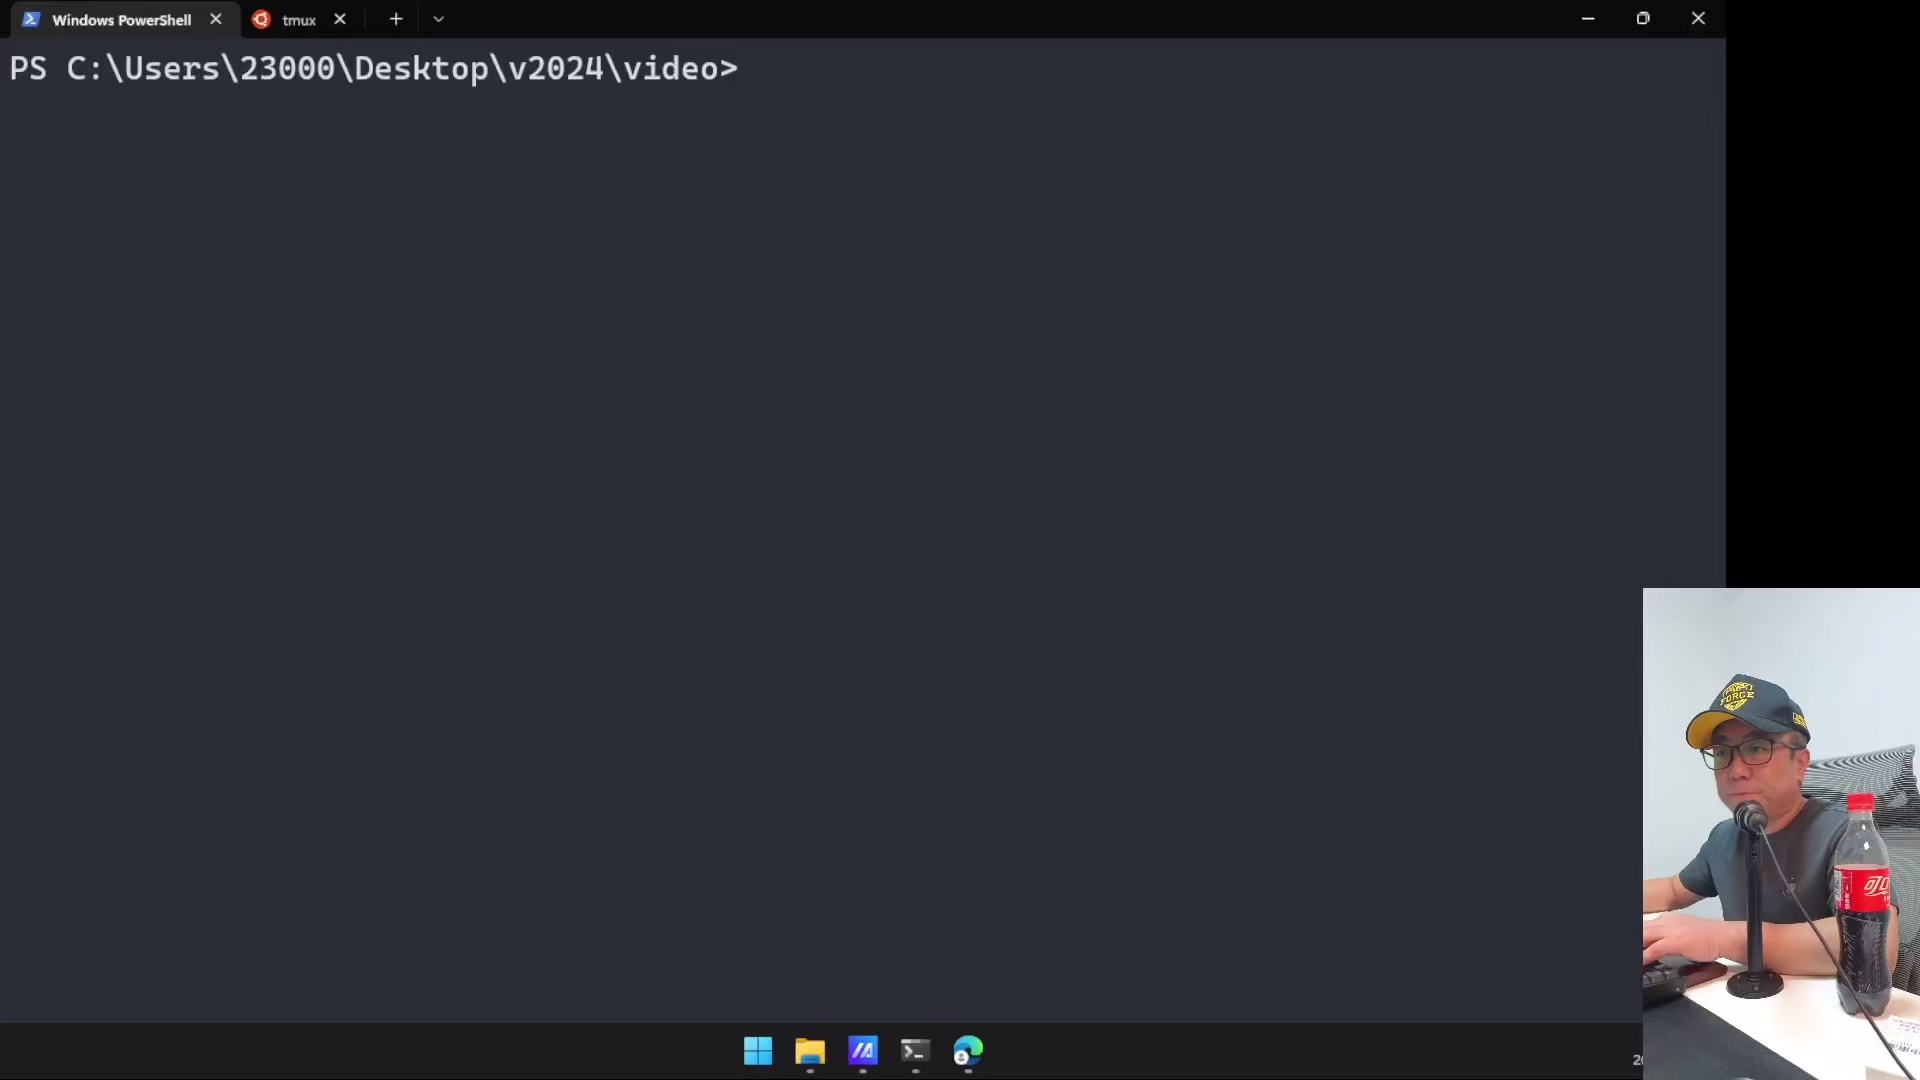Select the Windows PowerShell tab
The height and width of the screenshot is (1080, 1920).
120,19
